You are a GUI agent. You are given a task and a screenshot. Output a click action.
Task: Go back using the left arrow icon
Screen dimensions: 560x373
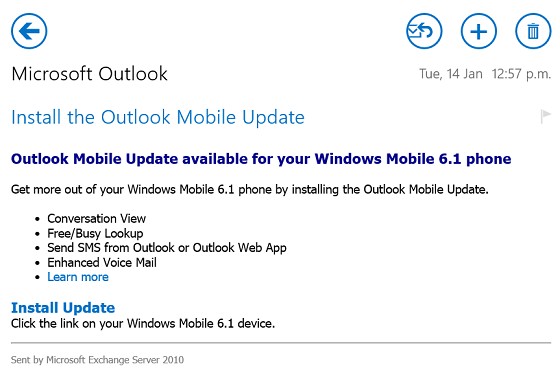(29, 31)
